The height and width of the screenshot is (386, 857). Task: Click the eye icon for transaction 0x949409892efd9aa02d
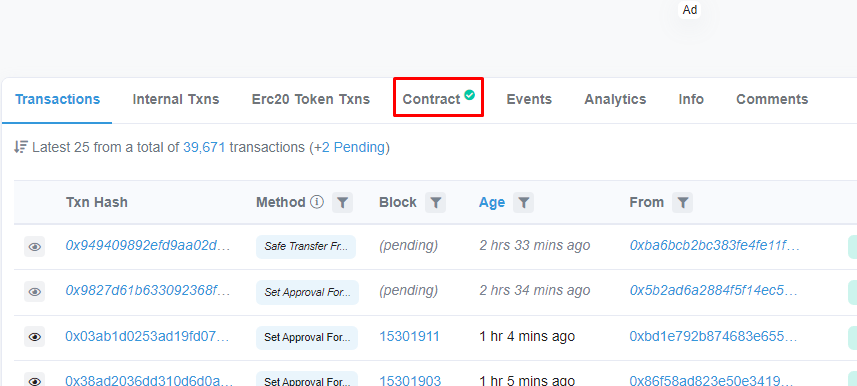pyautogui.click(x=34, y=247)
